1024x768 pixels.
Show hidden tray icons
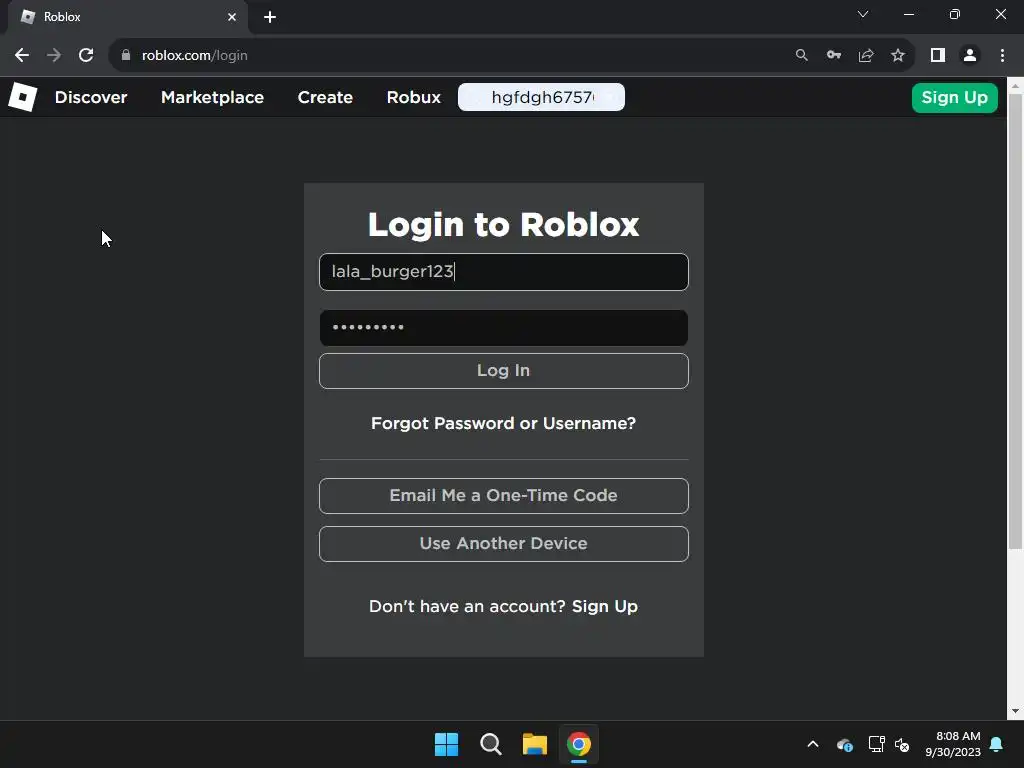pos(813,744)
